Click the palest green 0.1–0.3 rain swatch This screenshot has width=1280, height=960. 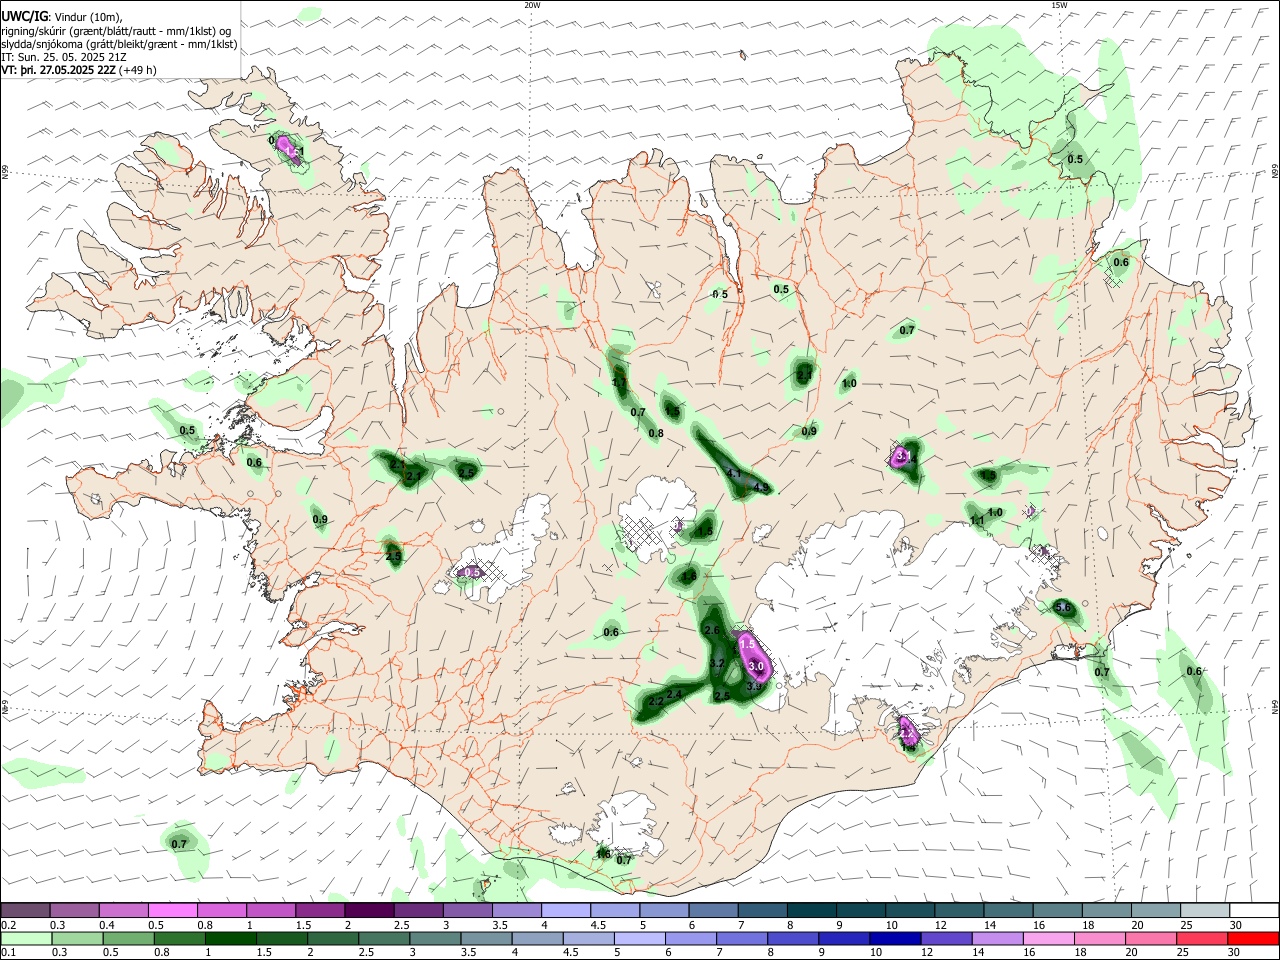coord(25,938)
